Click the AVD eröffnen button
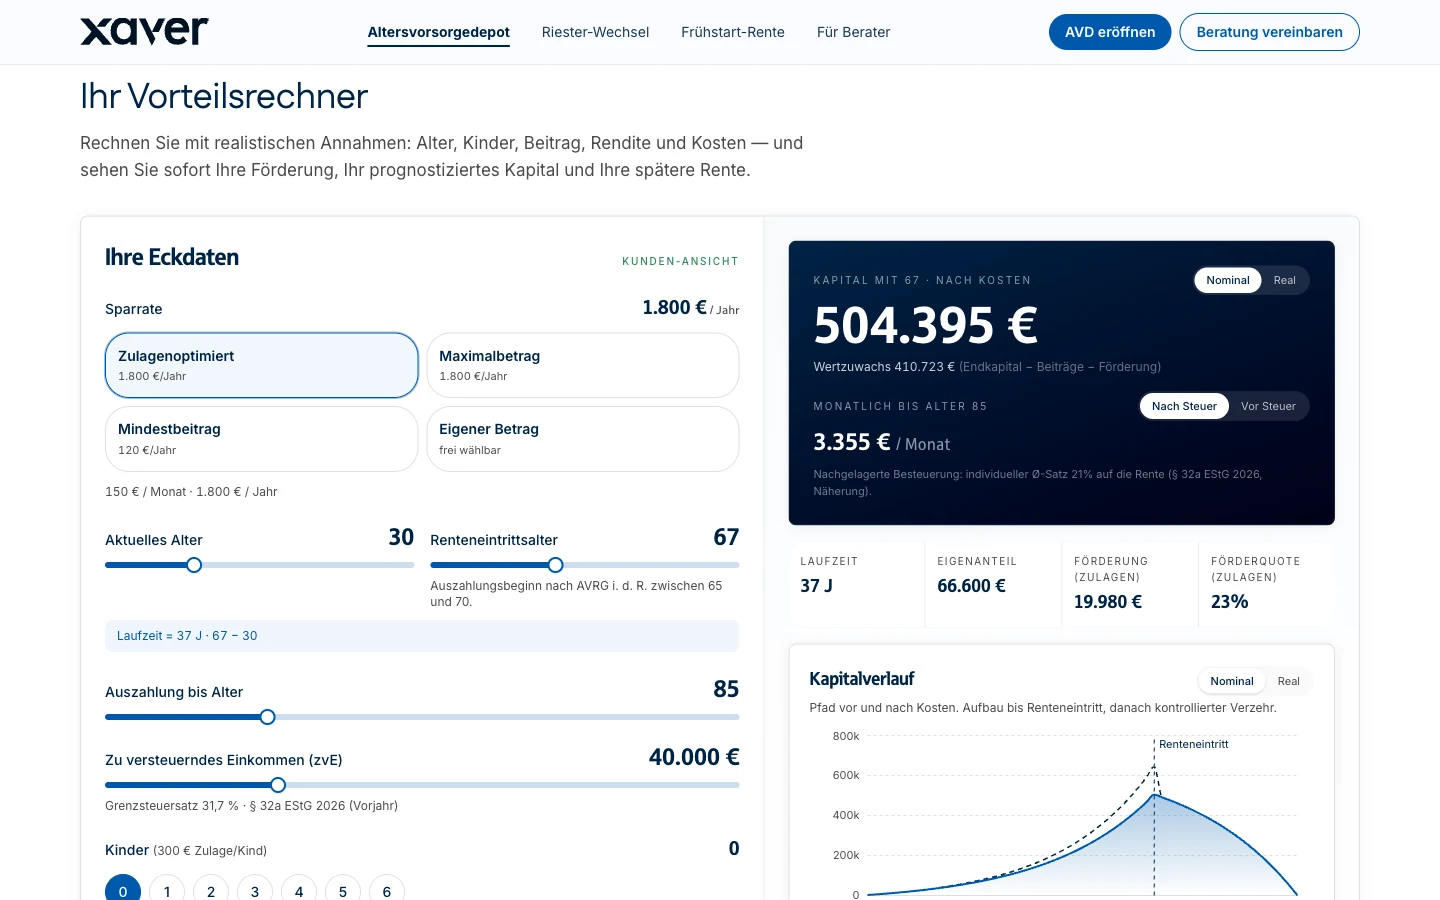Screen dimensions: 1440x900 (x=1110, y=32)
